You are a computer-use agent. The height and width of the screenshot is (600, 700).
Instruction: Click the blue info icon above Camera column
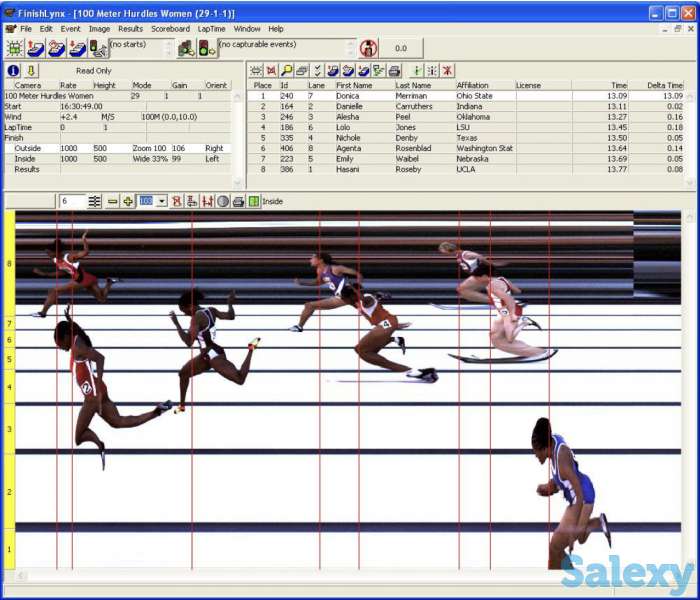(x=14, y=71)
